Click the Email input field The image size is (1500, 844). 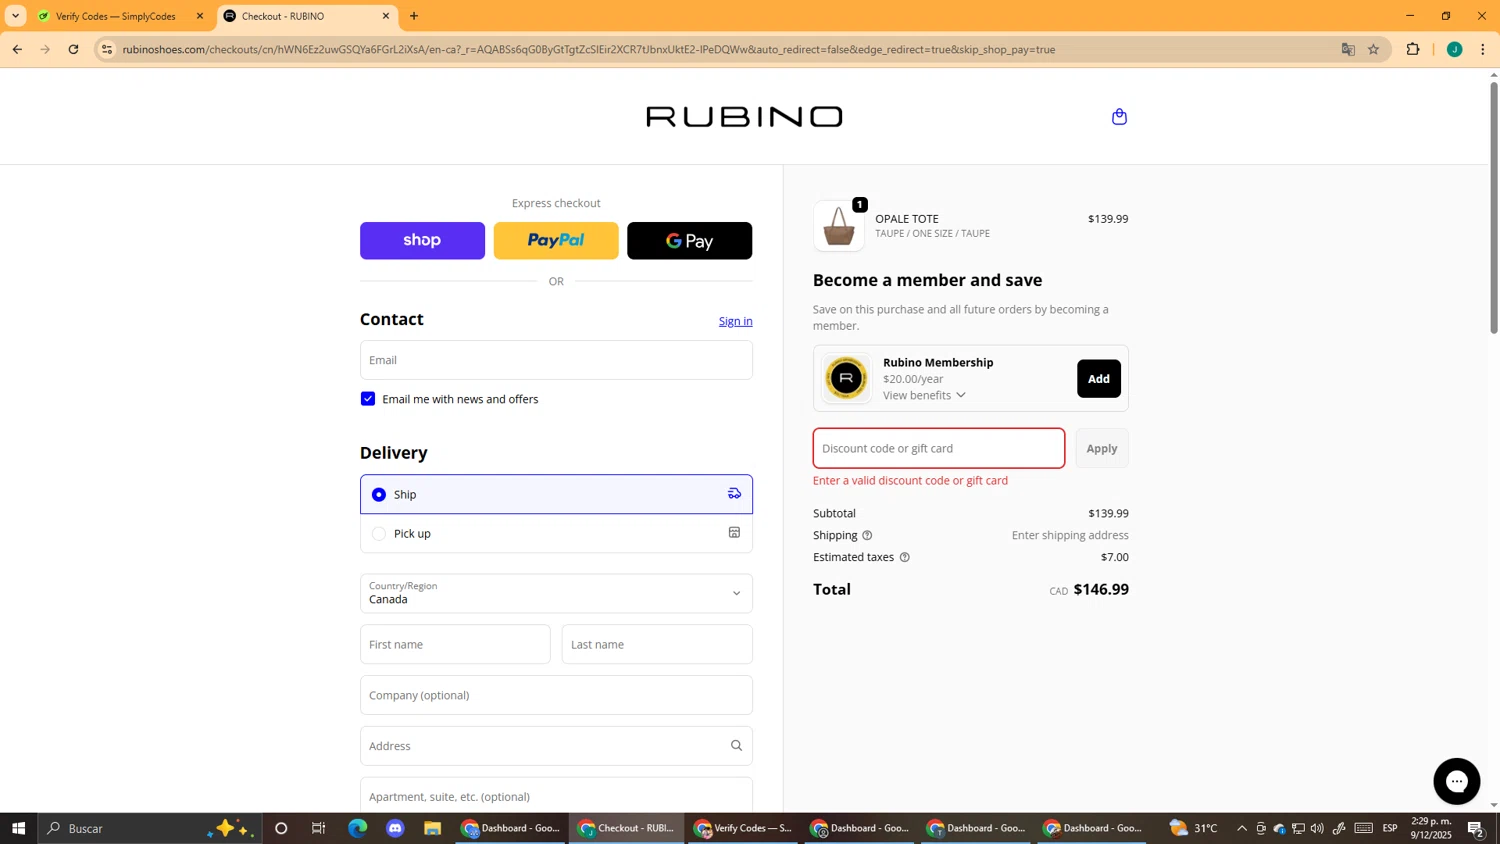(x=556, y=360)
